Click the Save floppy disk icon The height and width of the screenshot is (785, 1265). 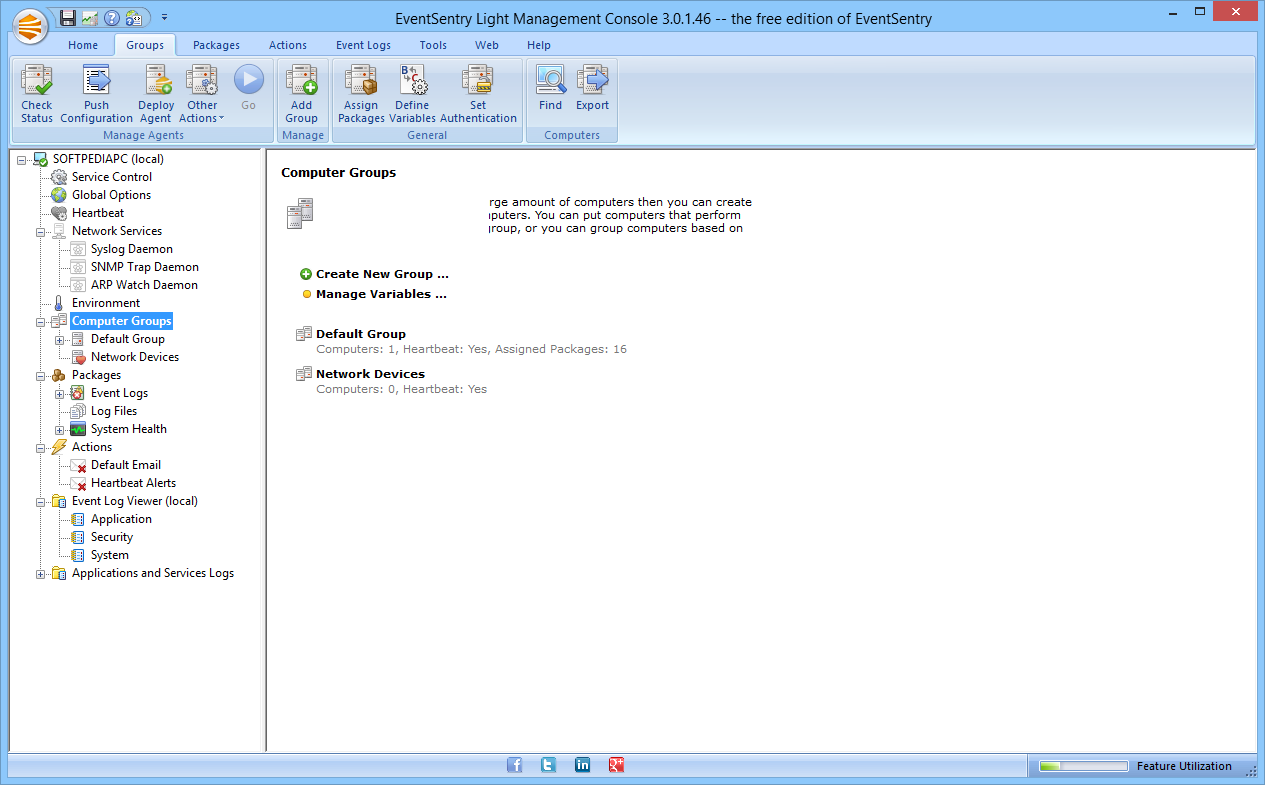click(67, 17)
